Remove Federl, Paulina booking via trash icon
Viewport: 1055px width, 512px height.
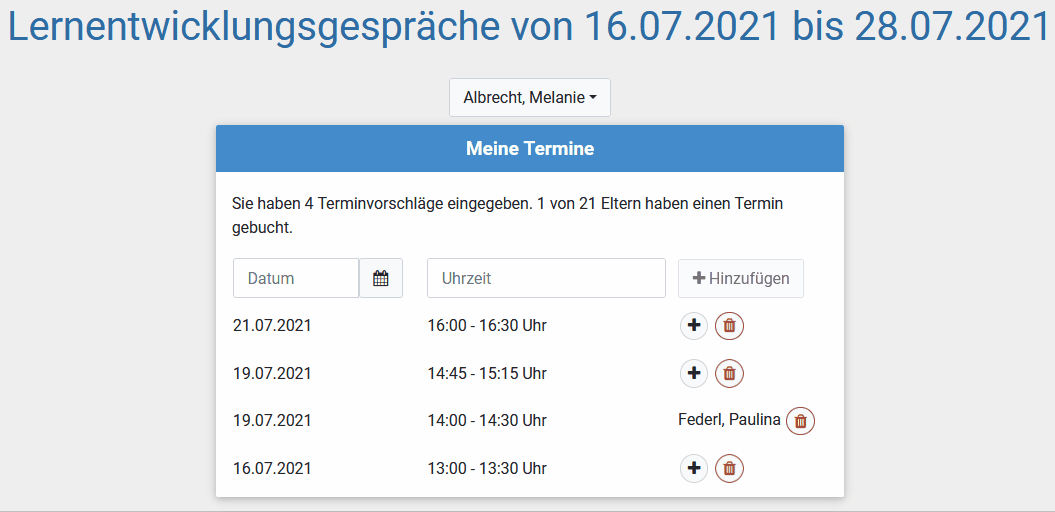coord(801,421)
